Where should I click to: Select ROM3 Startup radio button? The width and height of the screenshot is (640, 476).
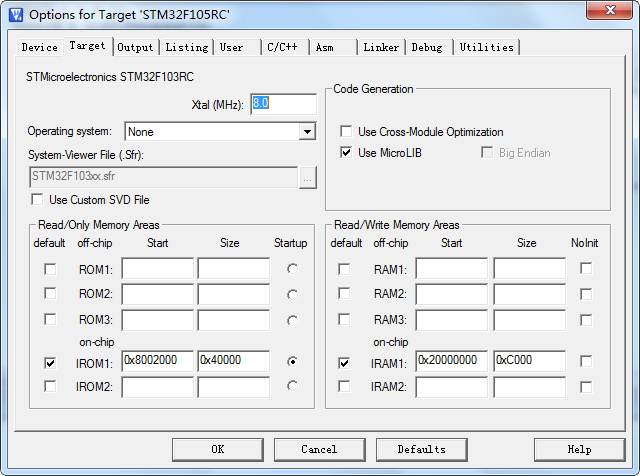pos(292,320)
